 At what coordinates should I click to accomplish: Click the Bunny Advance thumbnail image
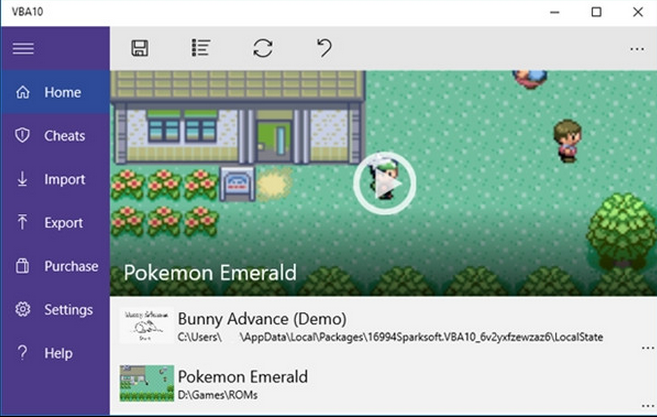(144, 327)
